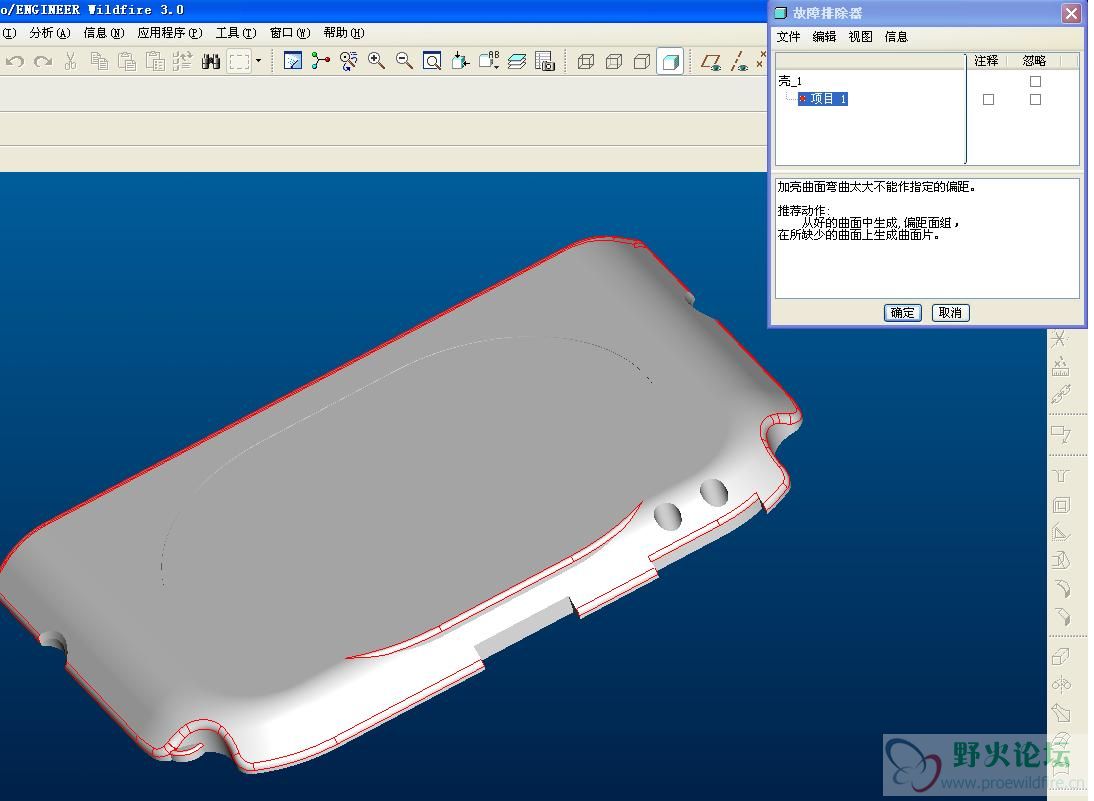The image size is (1094, 801).
Task: Select the Chamfer tool in sidebar
Action: (1061, 616)
